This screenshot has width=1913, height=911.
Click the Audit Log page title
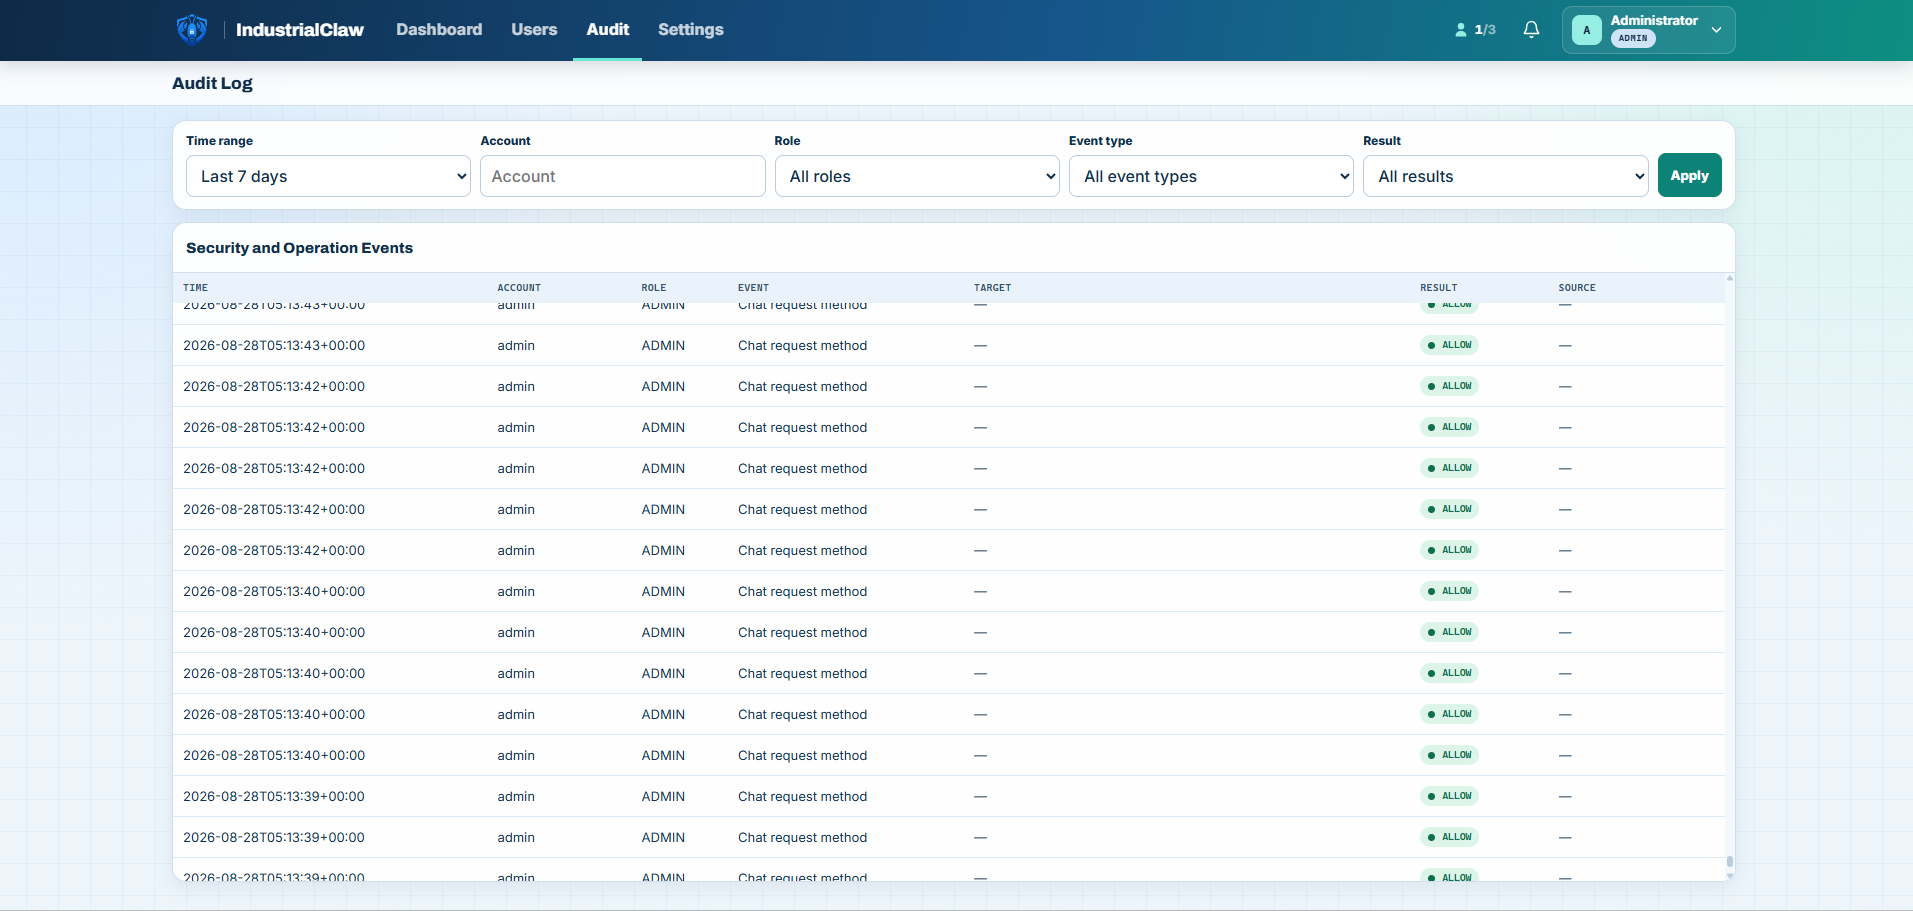[x=212, y=83]
